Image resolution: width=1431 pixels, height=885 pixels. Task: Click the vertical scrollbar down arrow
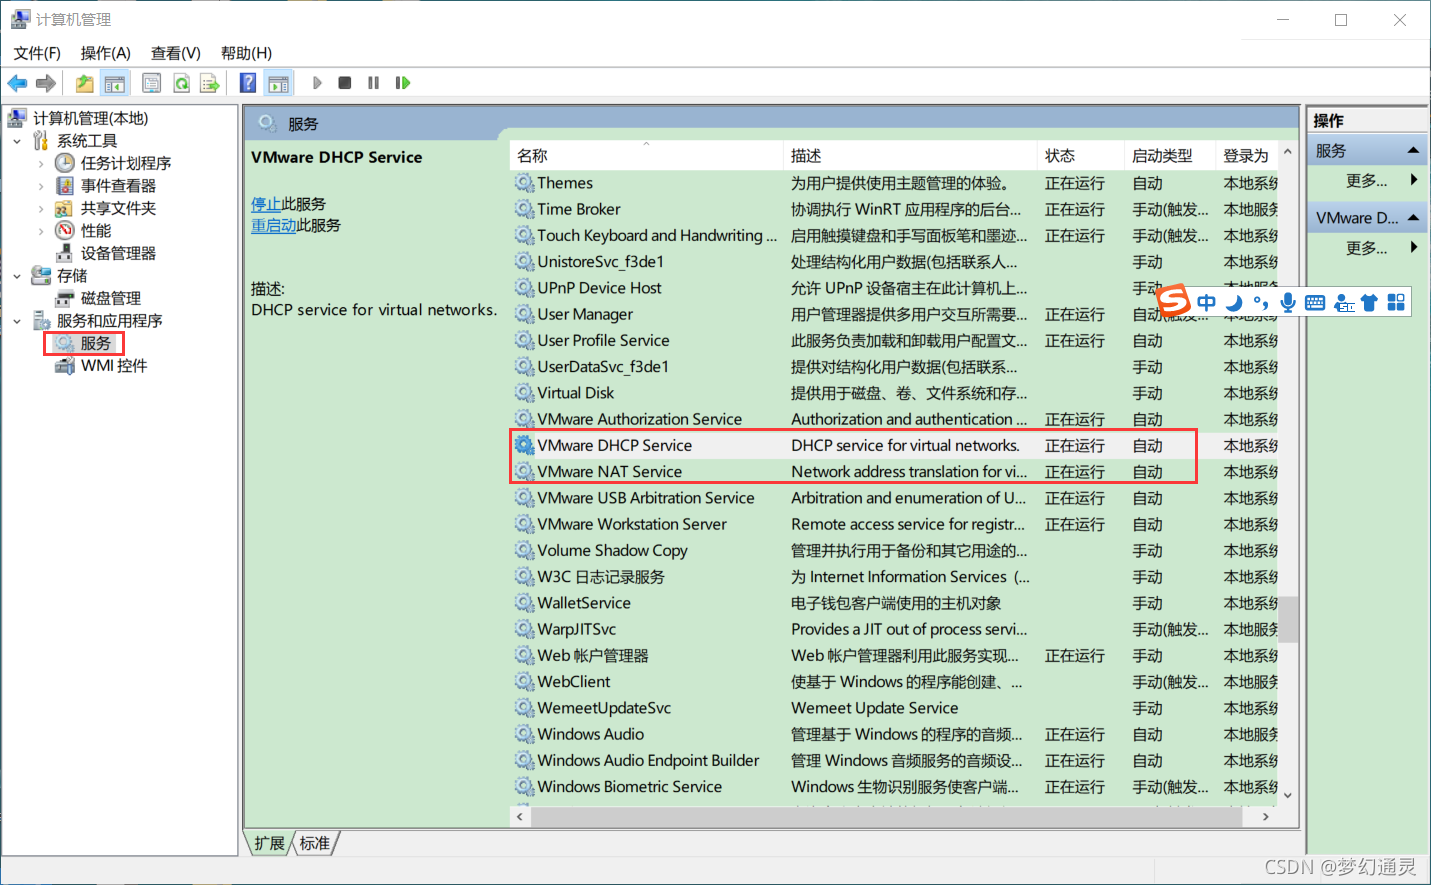pyautogui.click(x=1289, y=795)
